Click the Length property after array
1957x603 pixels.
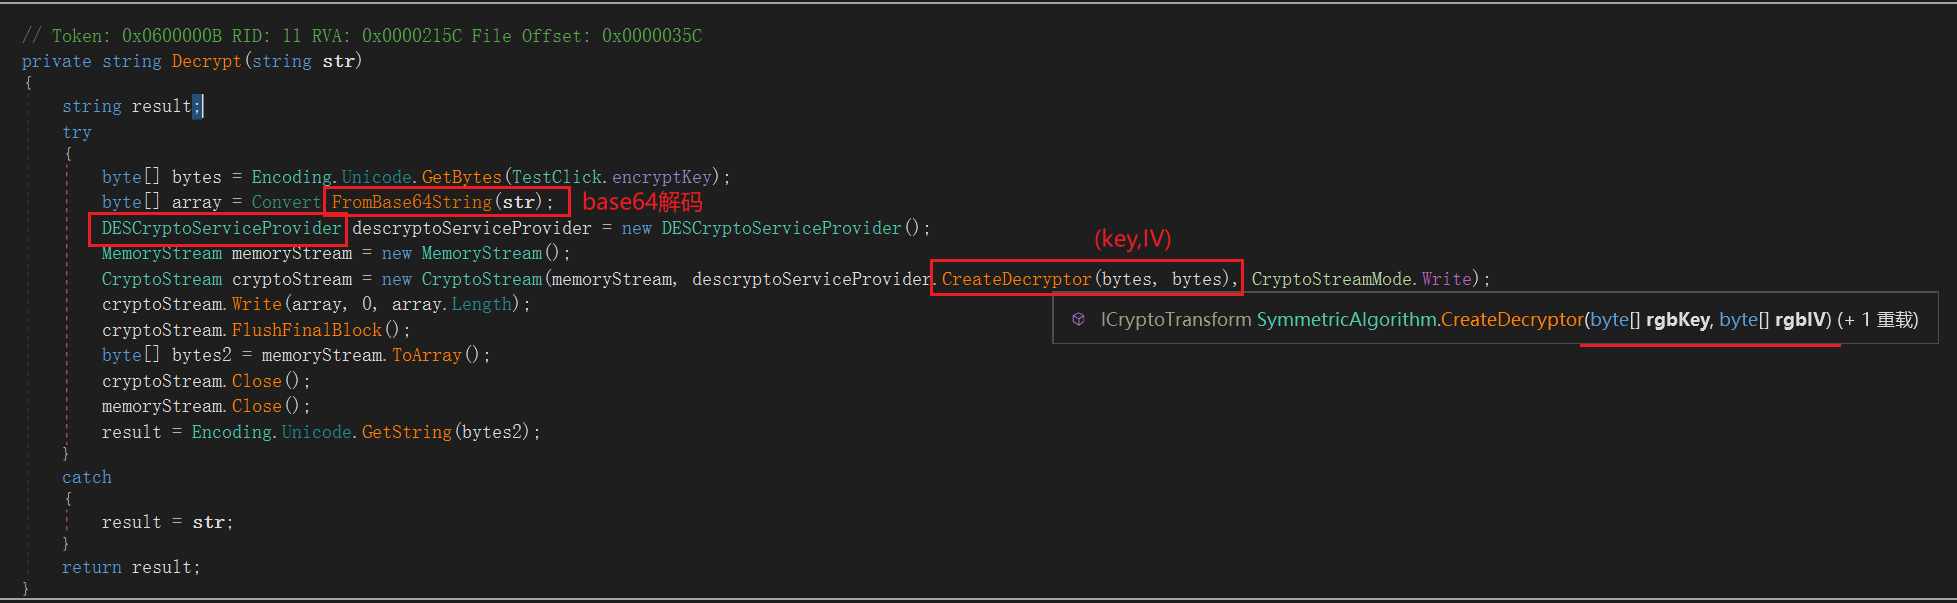coord(481,304)
